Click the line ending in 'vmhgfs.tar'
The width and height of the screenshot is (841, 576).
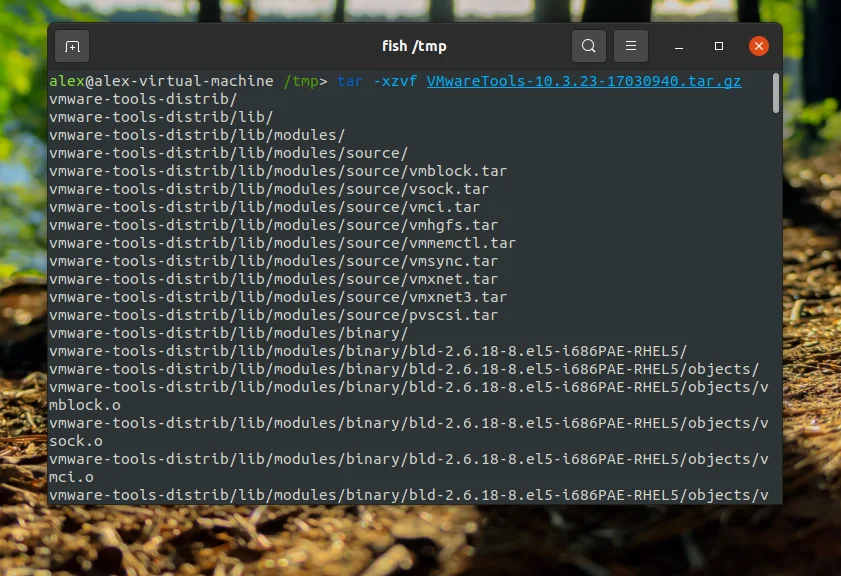(274, 225)
